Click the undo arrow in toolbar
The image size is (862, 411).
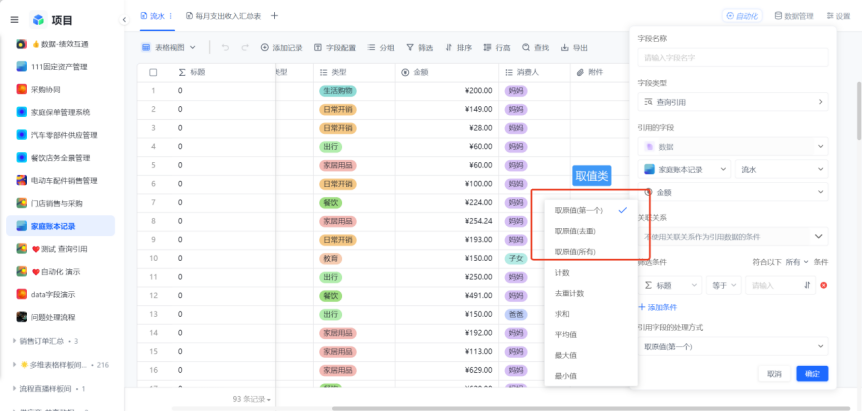click(225, 48)
